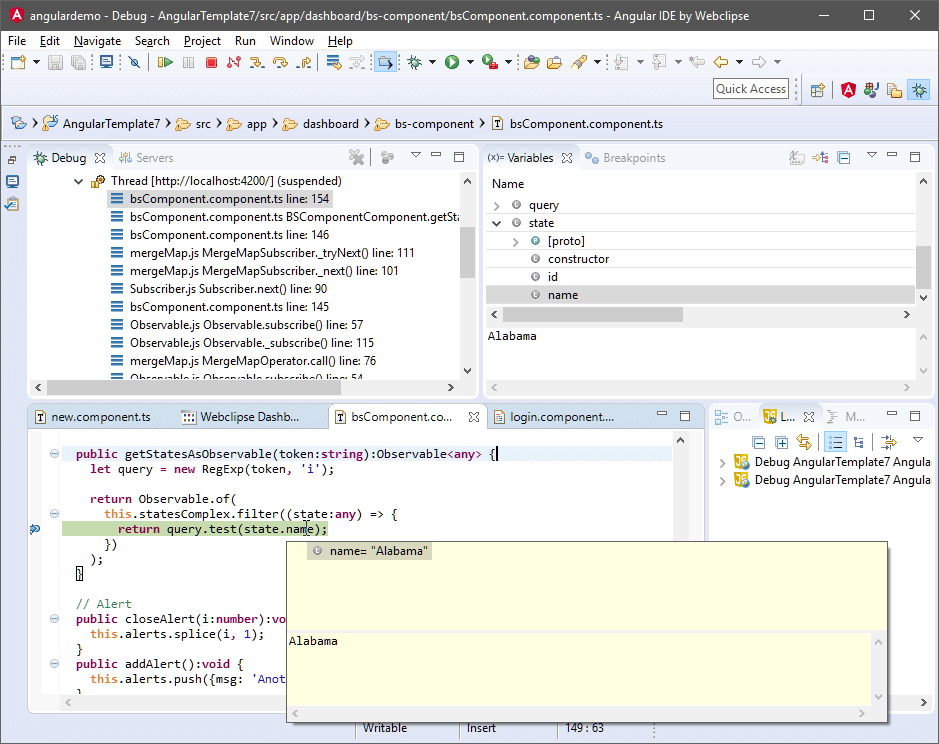939x744 pixels.
Task: Click the Open Type folder icon
Action: 531,62
